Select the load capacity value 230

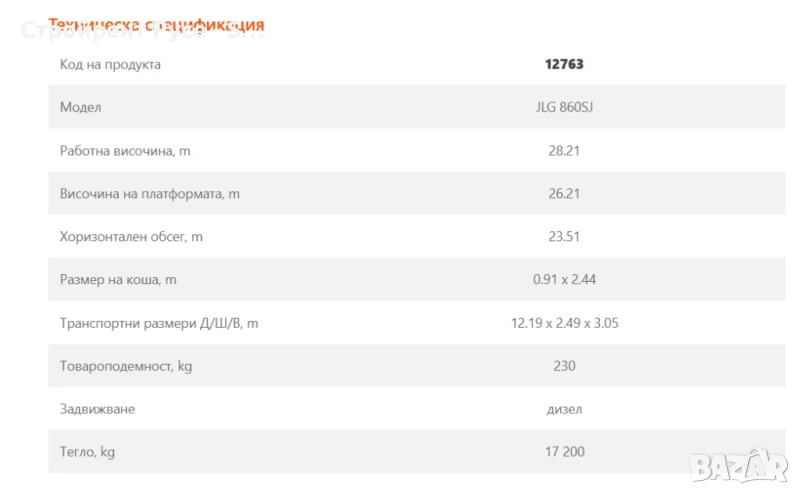[x=564, y=366]
